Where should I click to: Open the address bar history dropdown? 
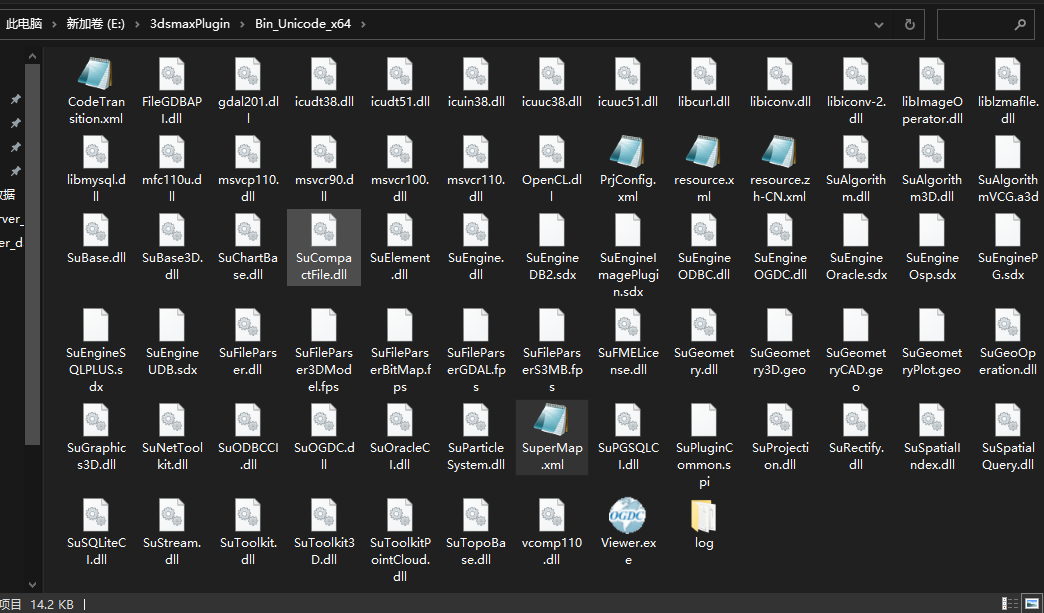879,25
